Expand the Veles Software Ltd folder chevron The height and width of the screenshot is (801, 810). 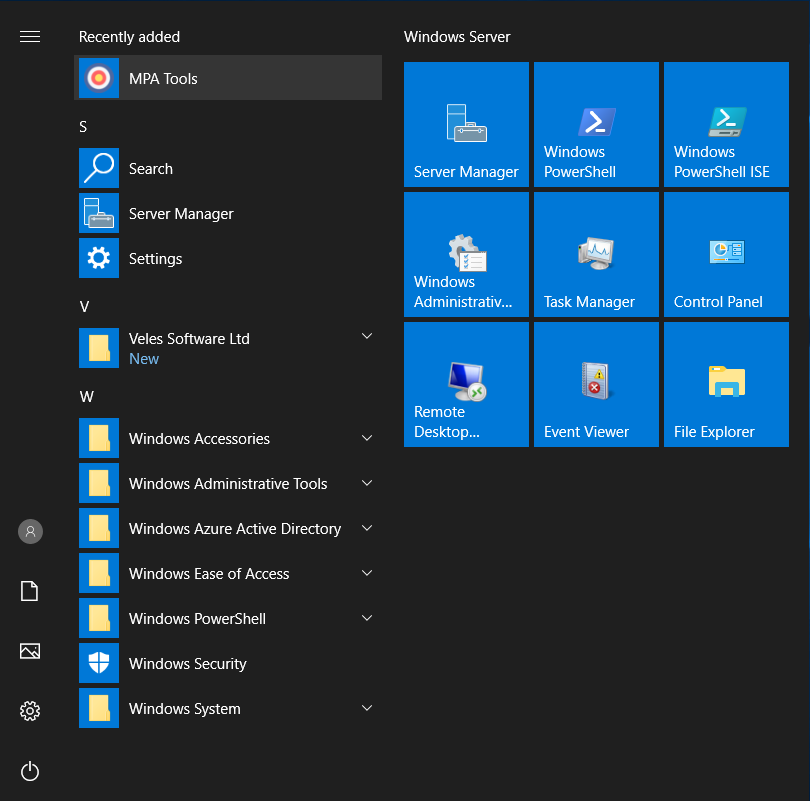(367, 336)
